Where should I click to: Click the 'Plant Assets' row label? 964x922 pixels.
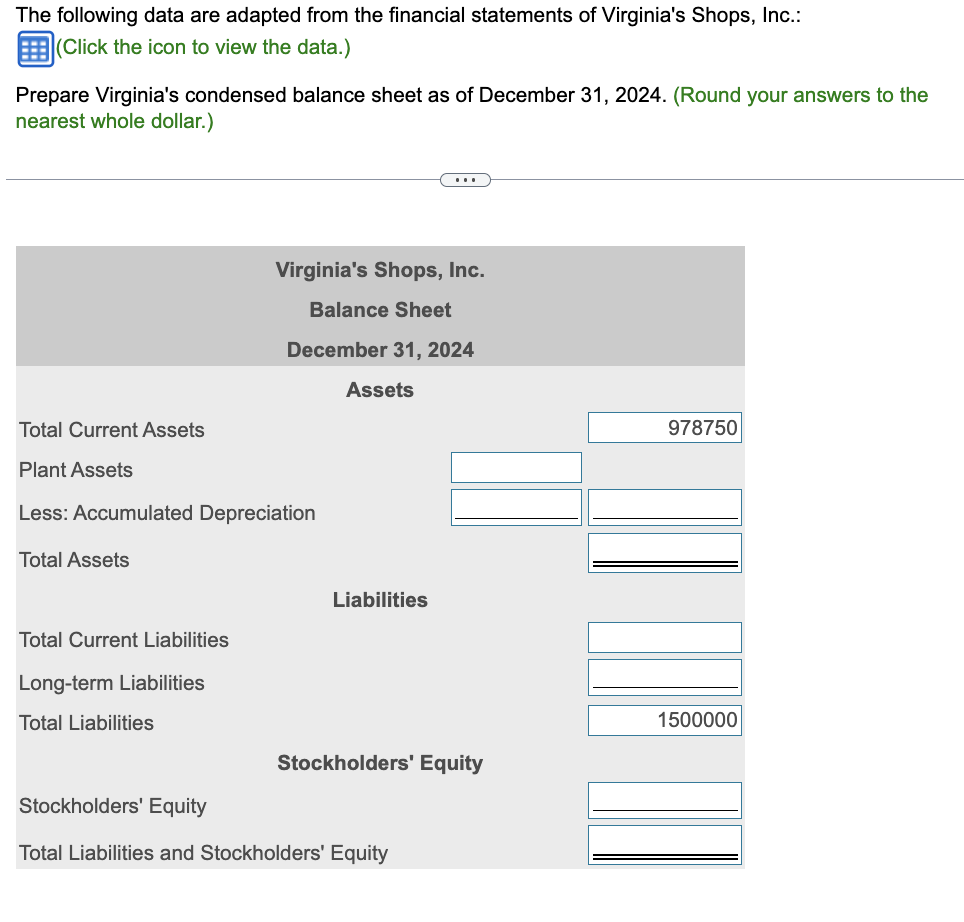click(76, 470)
